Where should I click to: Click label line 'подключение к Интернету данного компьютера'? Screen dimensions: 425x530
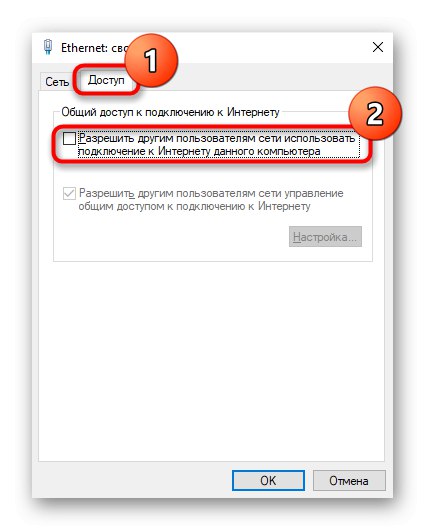tap(199, 151)
